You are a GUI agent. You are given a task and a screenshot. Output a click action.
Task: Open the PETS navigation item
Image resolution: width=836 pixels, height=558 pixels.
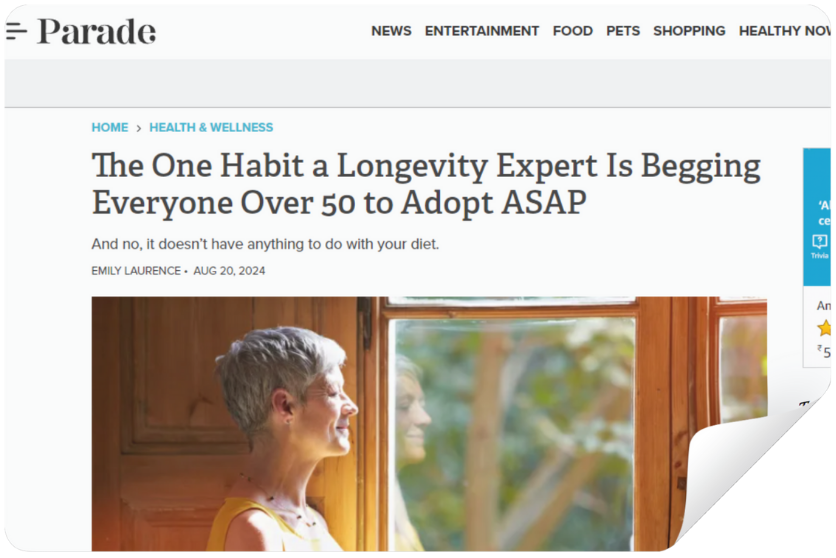[x=623, y=31]
